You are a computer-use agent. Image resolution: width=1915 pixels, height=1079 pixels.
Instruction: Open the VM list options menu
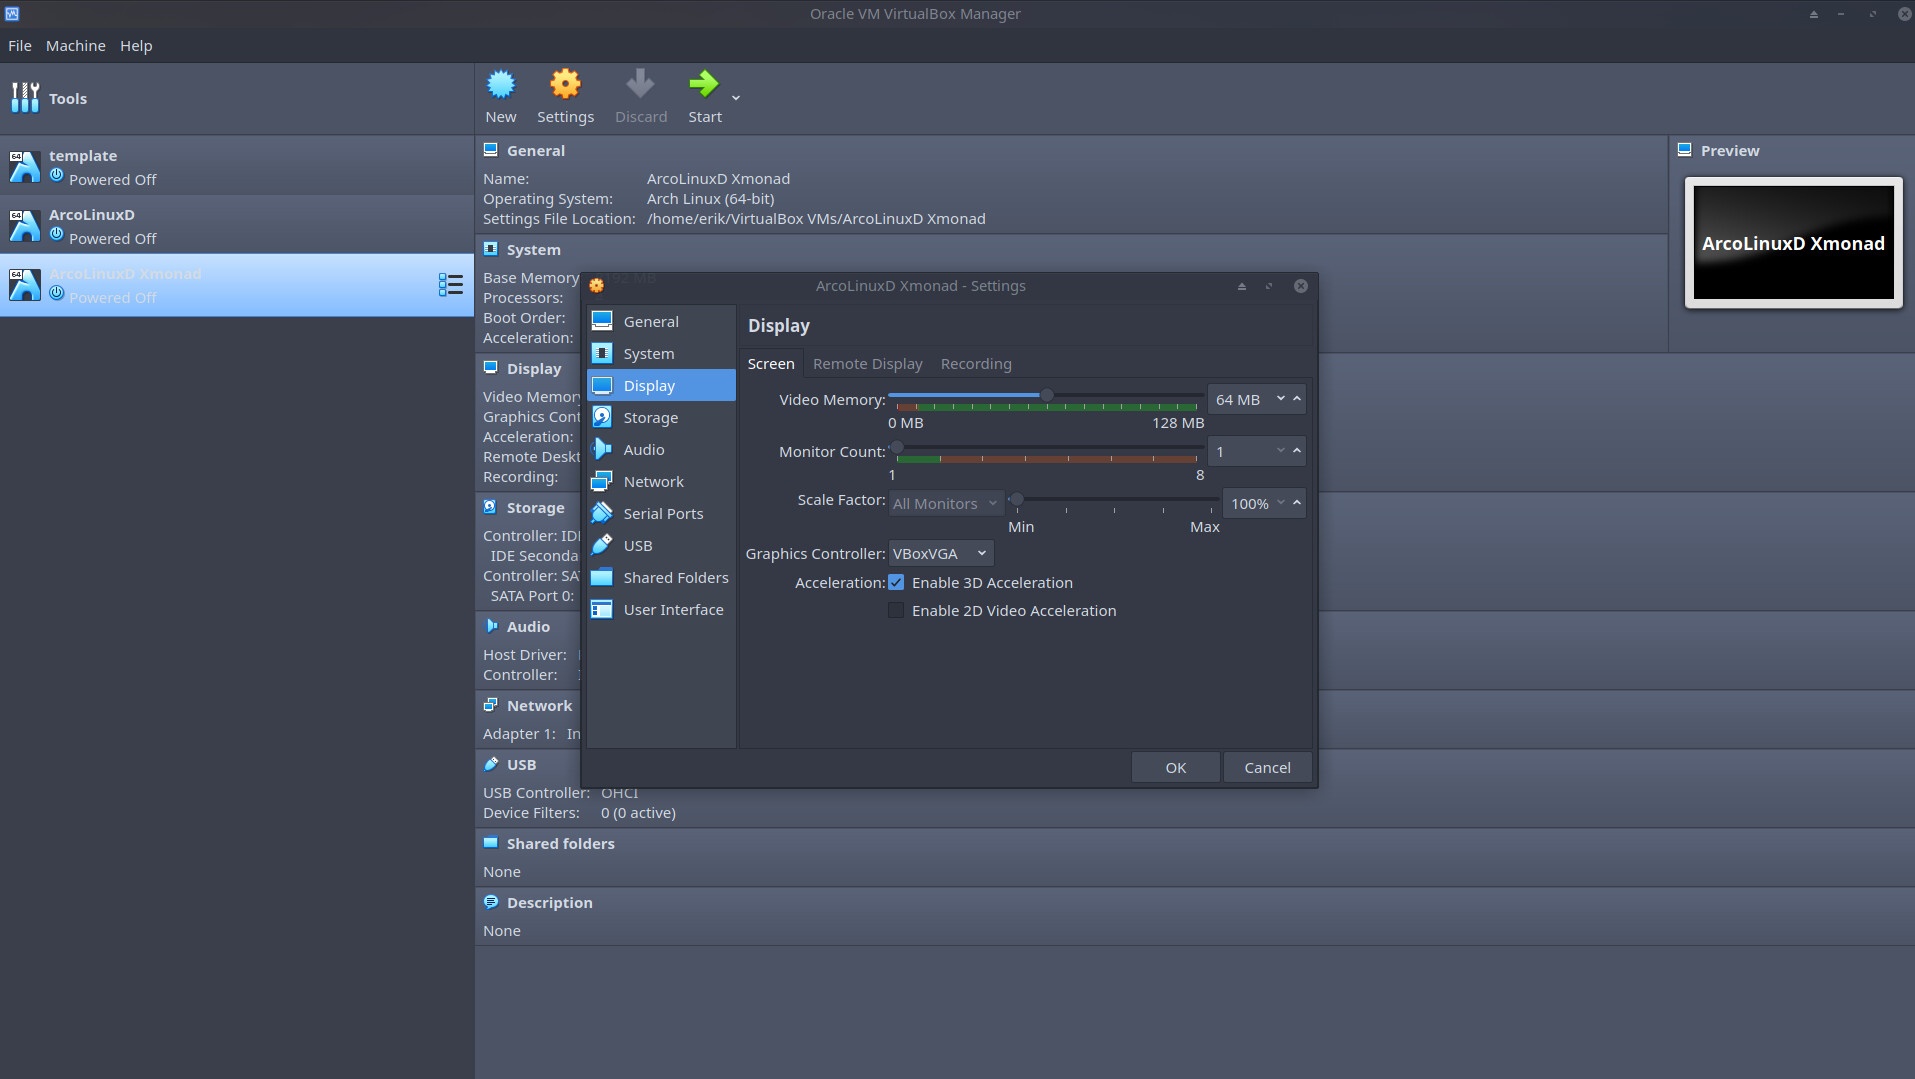(x=451, y=284)
